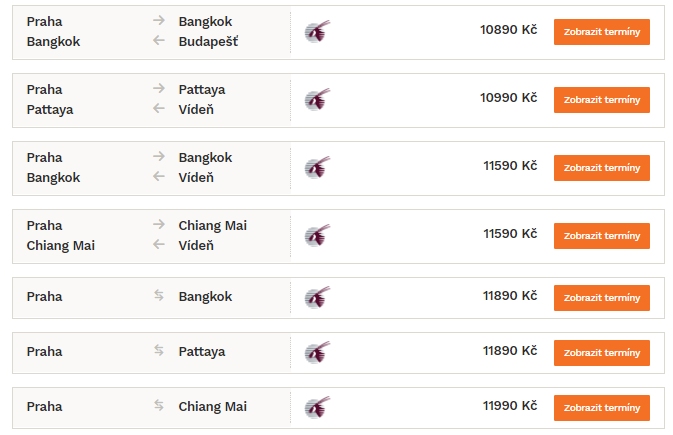
Task: Click the outbound arrow next to Pattaya in second row
Action: pyautogui.click(x=159, y=88)
